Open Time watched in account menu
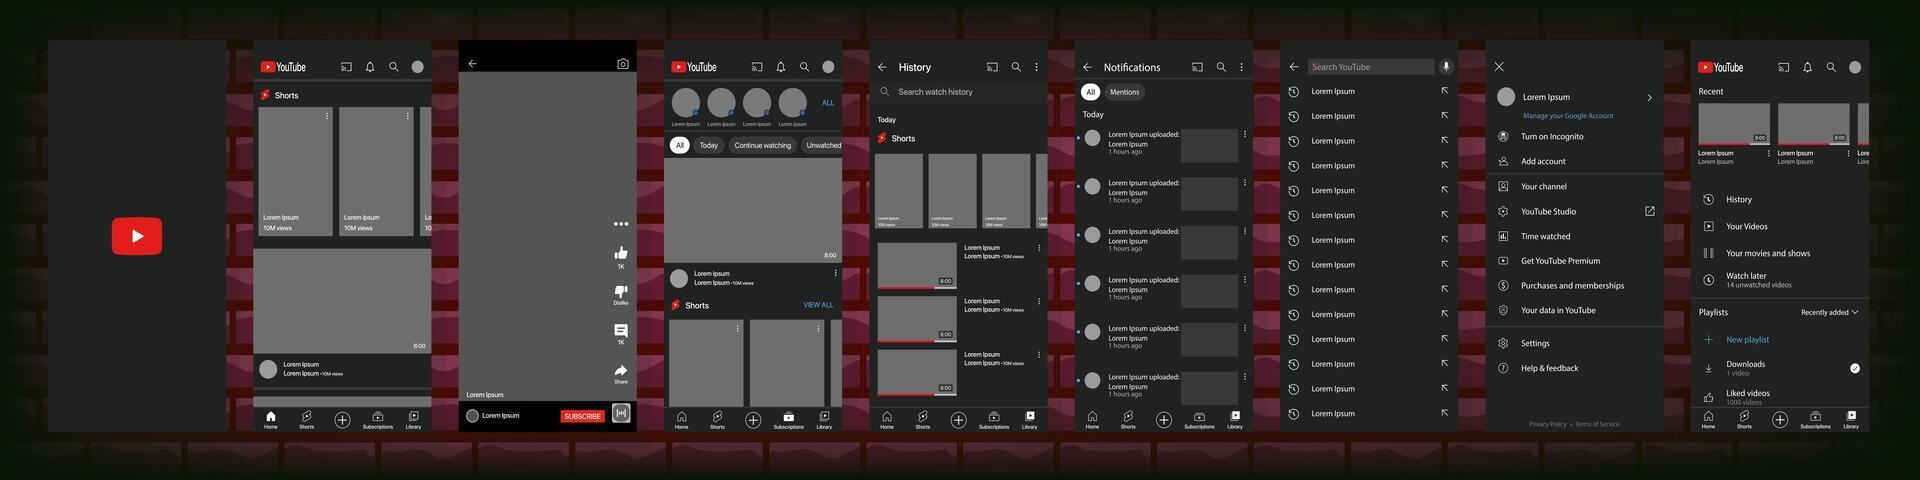 tap(1546, 236)
